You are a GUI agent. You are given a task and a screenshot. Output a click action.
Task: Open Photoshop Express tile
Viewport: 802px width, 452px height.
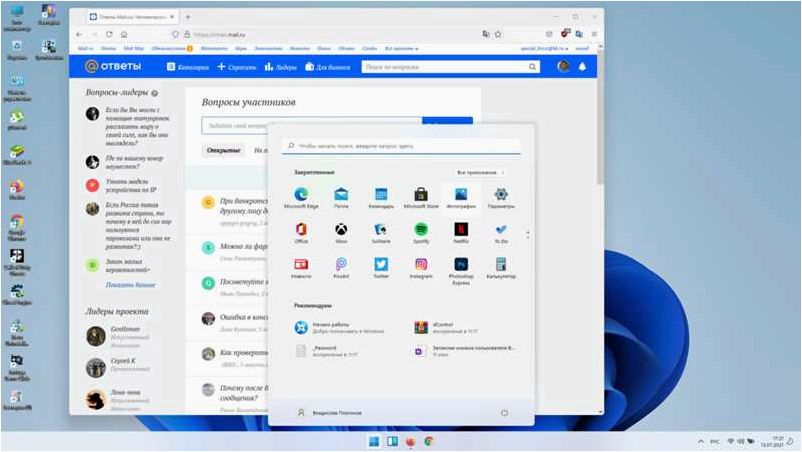point(461,270)
